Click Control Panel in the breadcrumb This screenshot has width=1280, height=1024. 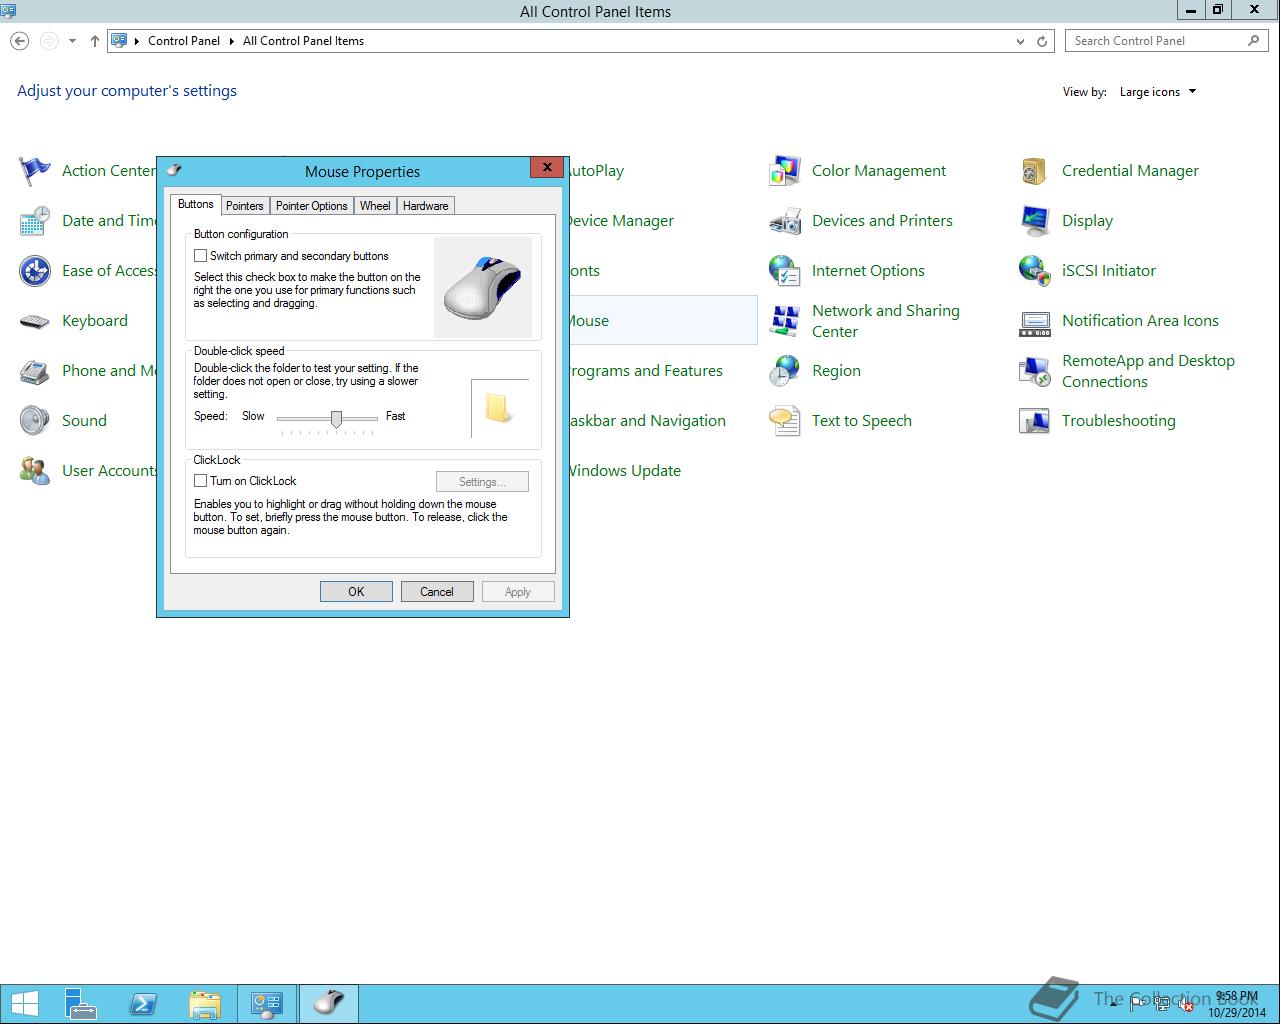point(184,41)
